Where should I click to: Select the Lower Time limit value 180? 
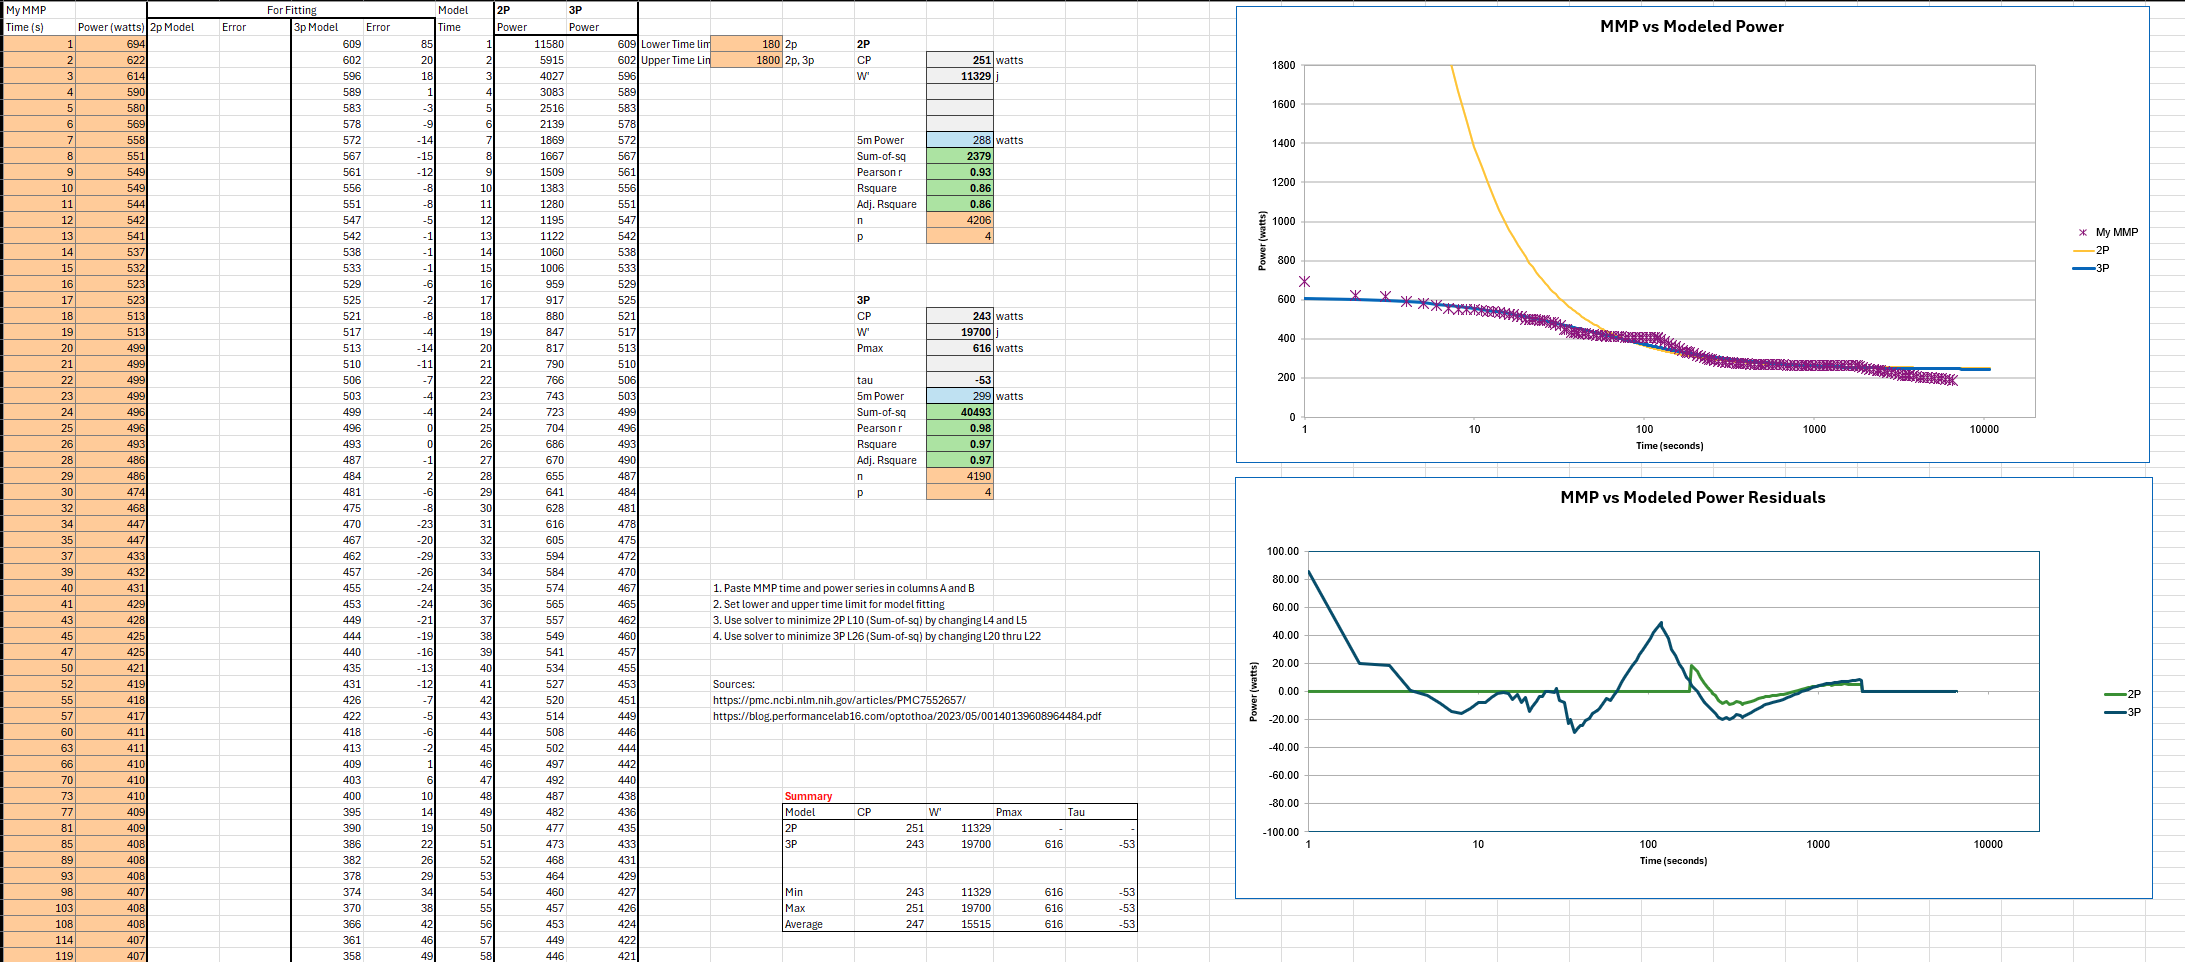point(746,44)
